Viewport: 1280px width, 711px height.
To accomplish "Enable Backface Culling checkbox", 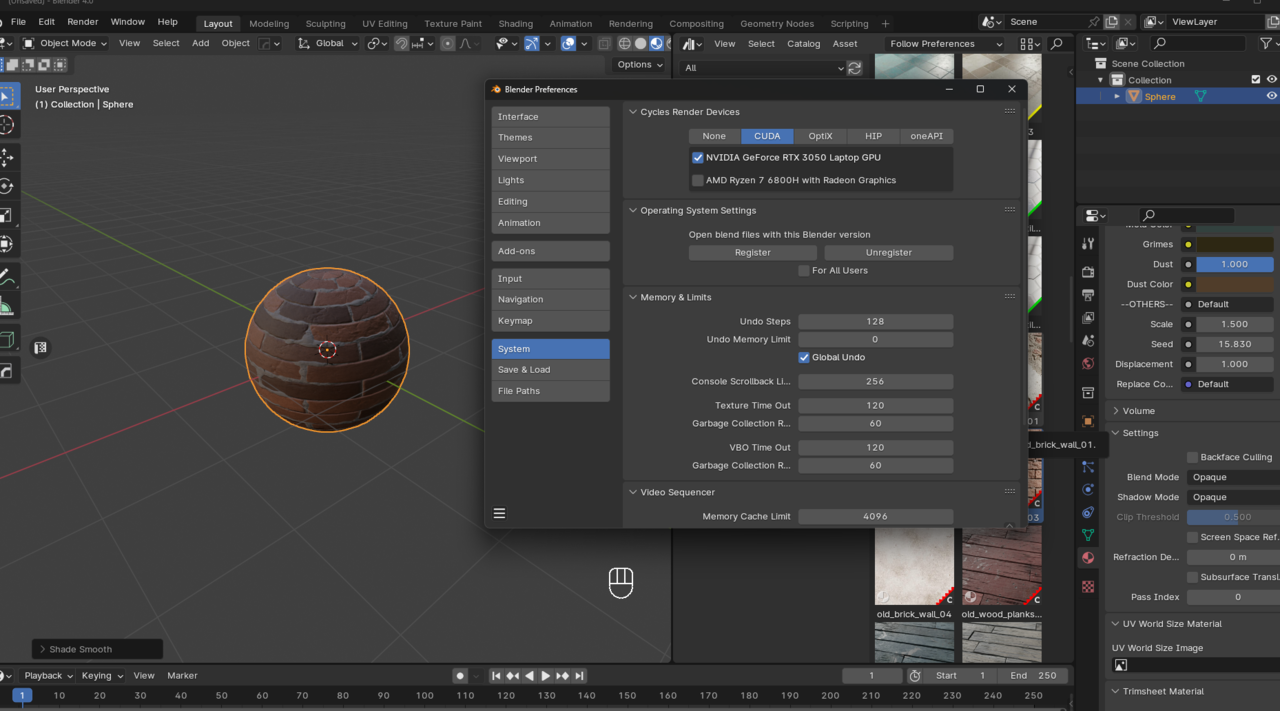I will [x=1192, y=457].
